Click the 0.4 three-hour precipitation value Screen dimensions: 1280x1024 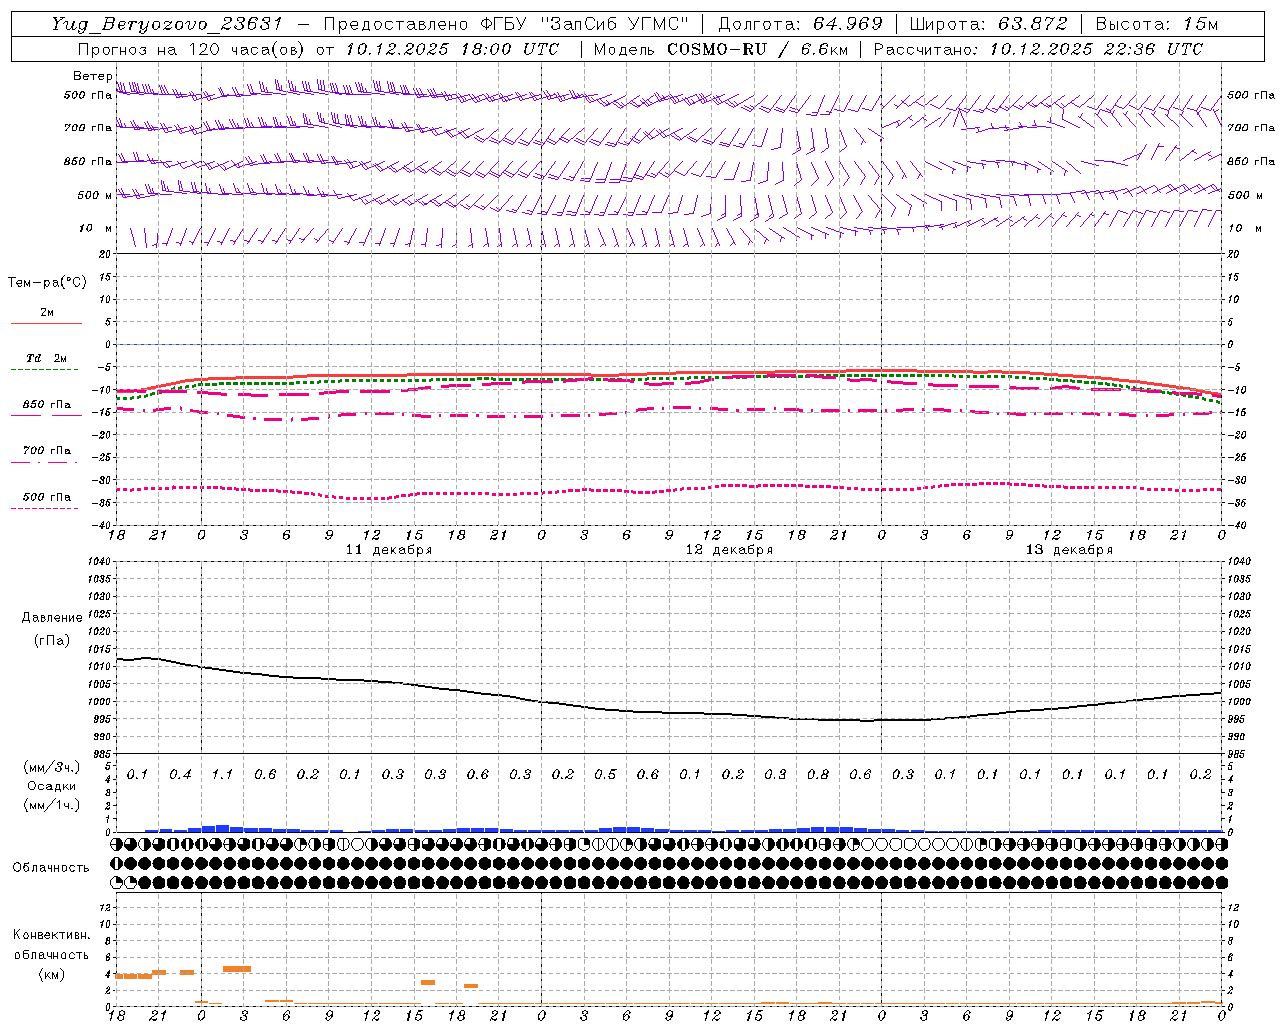pos(180,775)
